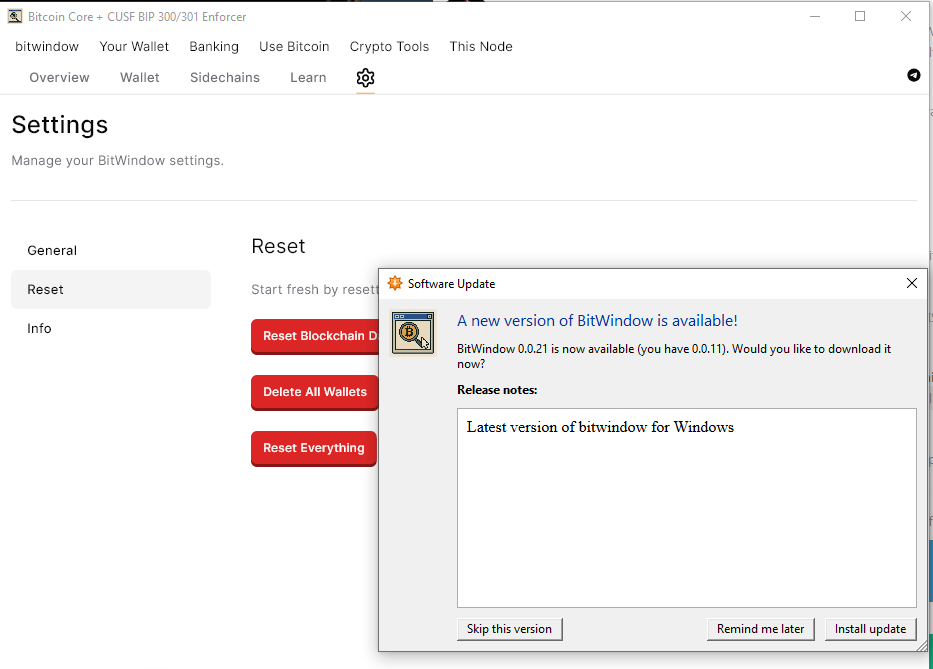Open the Your Wallet menu
The width and height of the screenshot is (933, 669).
tap(134, 46)
